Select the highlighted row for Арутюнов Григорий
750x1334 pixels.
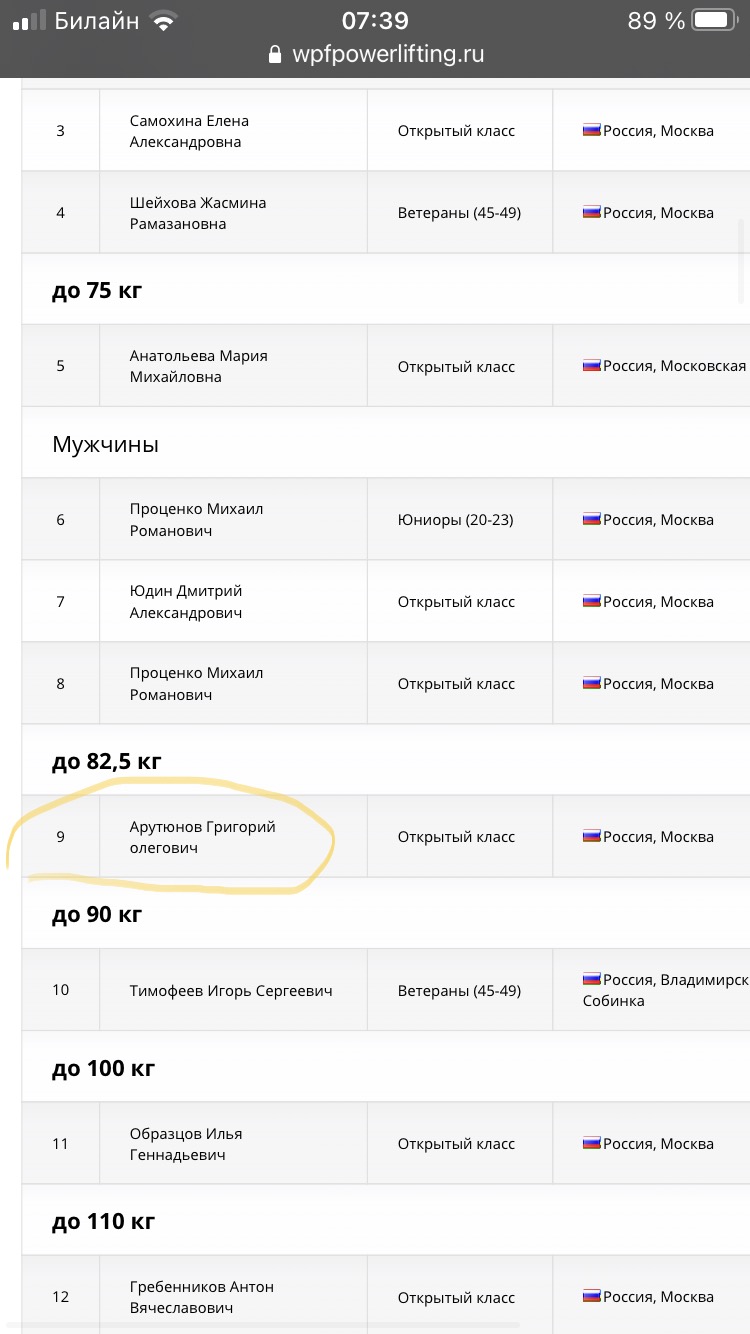pyautogui.click(x=200, y=837)
